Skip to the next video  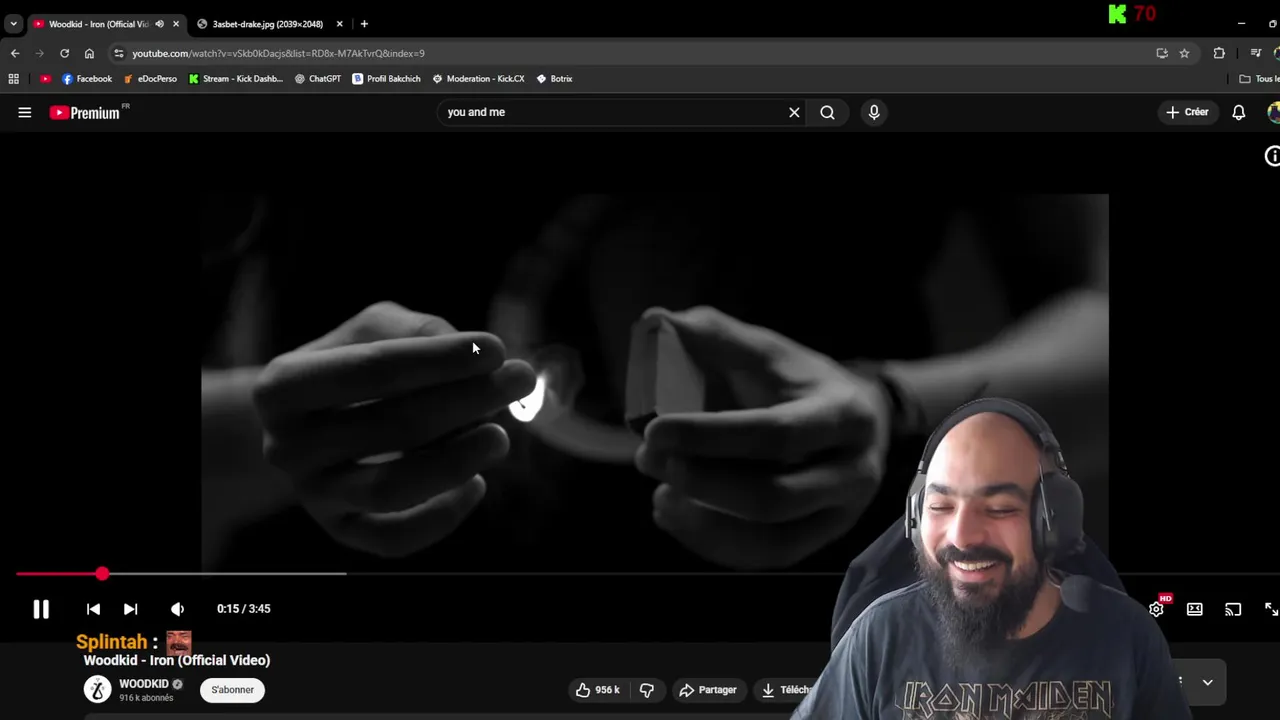click(130, 609)
